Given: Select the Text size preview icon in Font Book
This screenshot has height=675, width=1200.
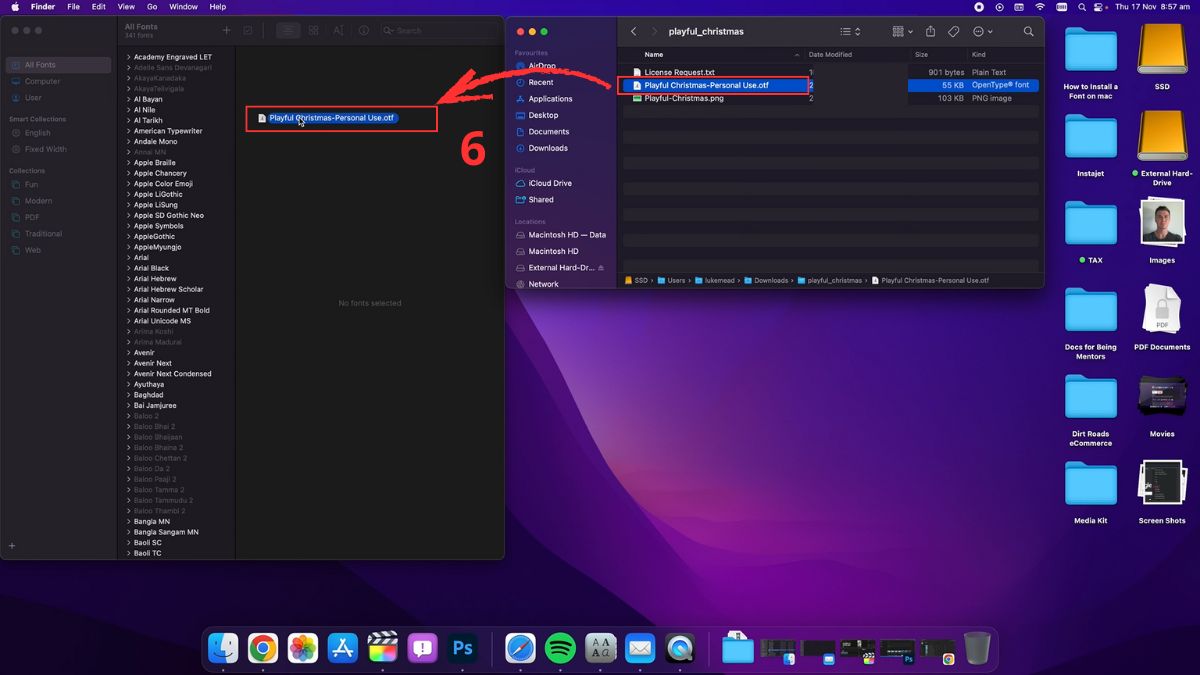Looking at the screenshot, I should point(340,30).
